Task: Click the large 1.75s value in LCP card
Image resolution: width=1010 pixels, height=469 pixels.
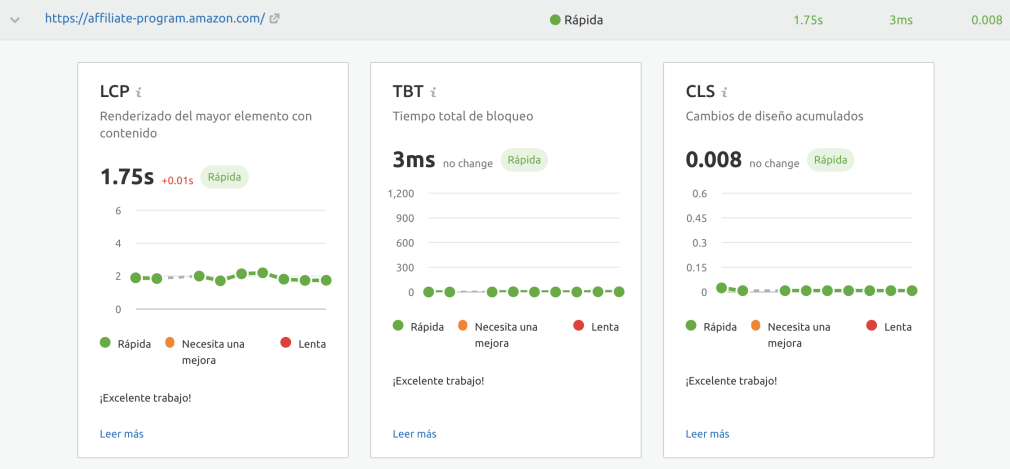Action: click(x=127, y=177)
